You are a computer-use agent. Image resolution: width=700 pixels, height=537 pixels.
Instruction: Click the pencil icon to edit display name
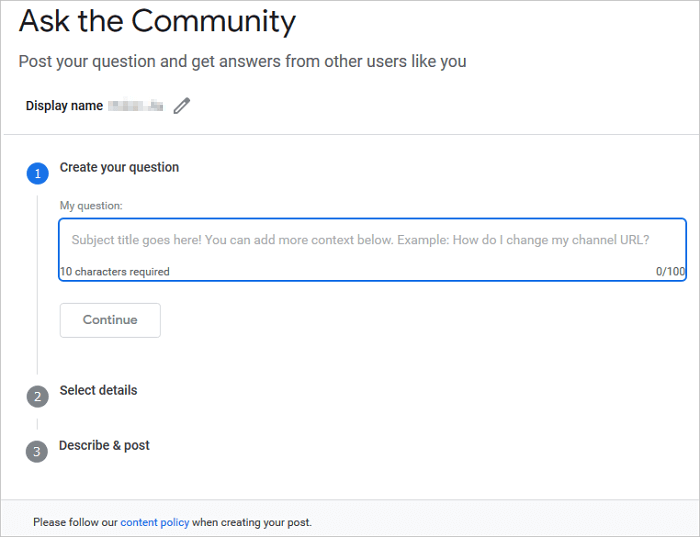click(x=181, y=105)
